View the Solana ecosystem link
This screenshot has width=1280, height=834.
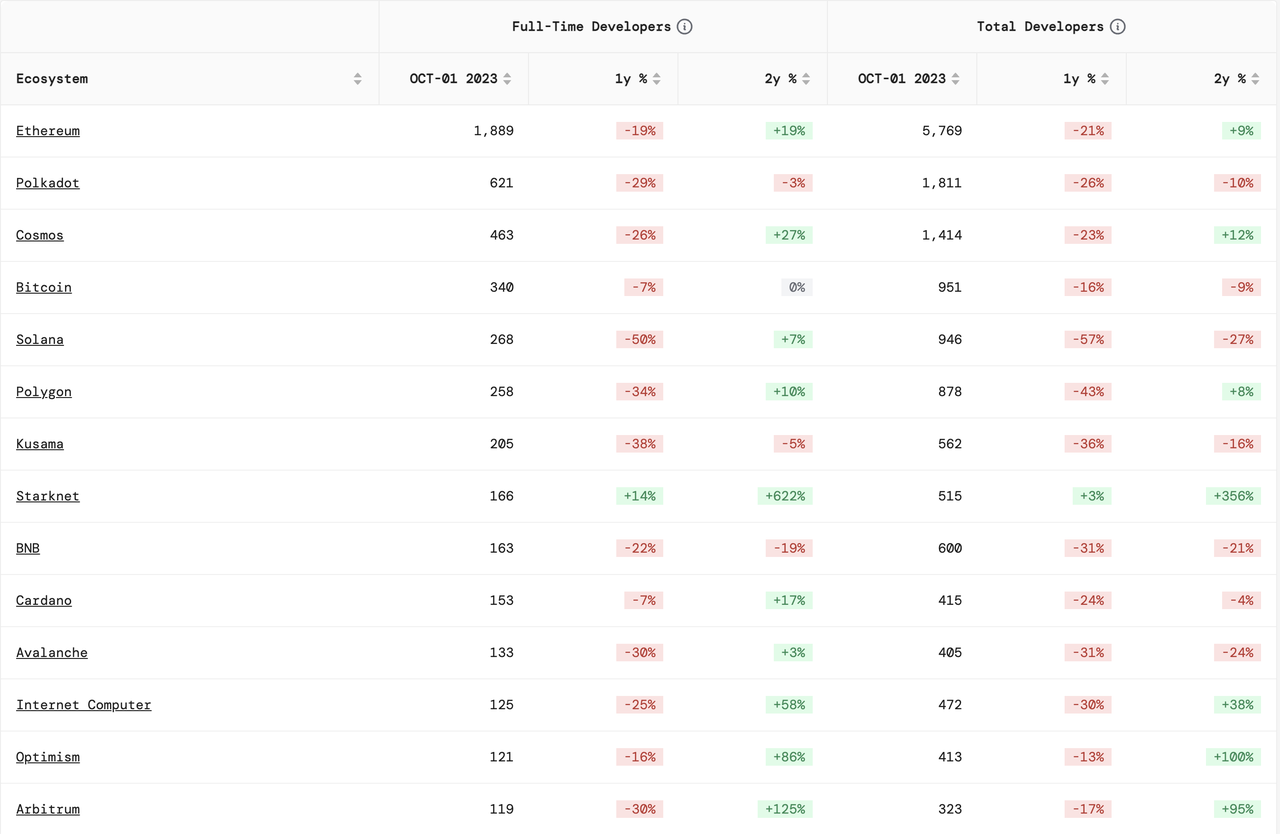pyautogui.click(x=40, y=339)
